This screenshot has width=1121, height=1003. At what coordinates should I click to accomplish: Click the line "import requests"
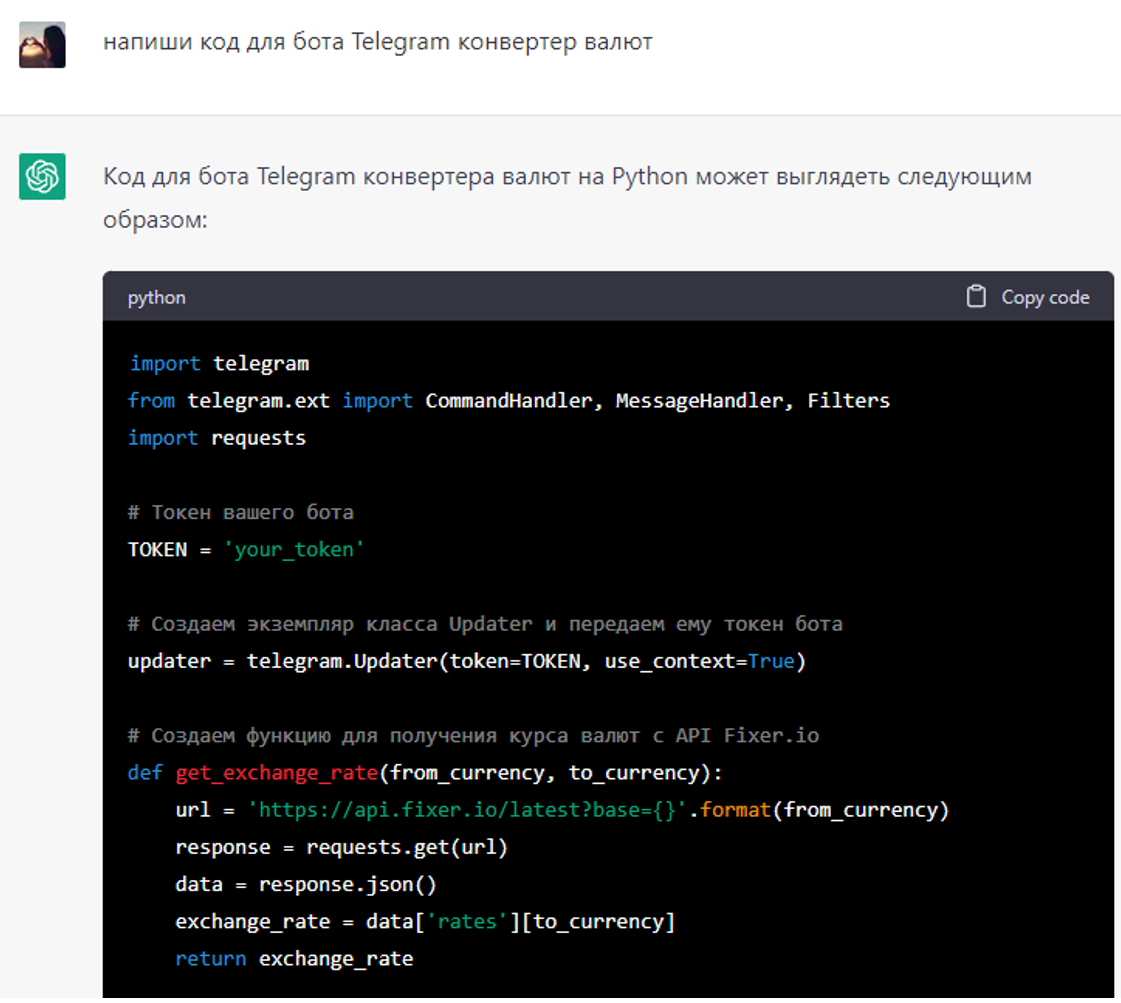point(217,438)
